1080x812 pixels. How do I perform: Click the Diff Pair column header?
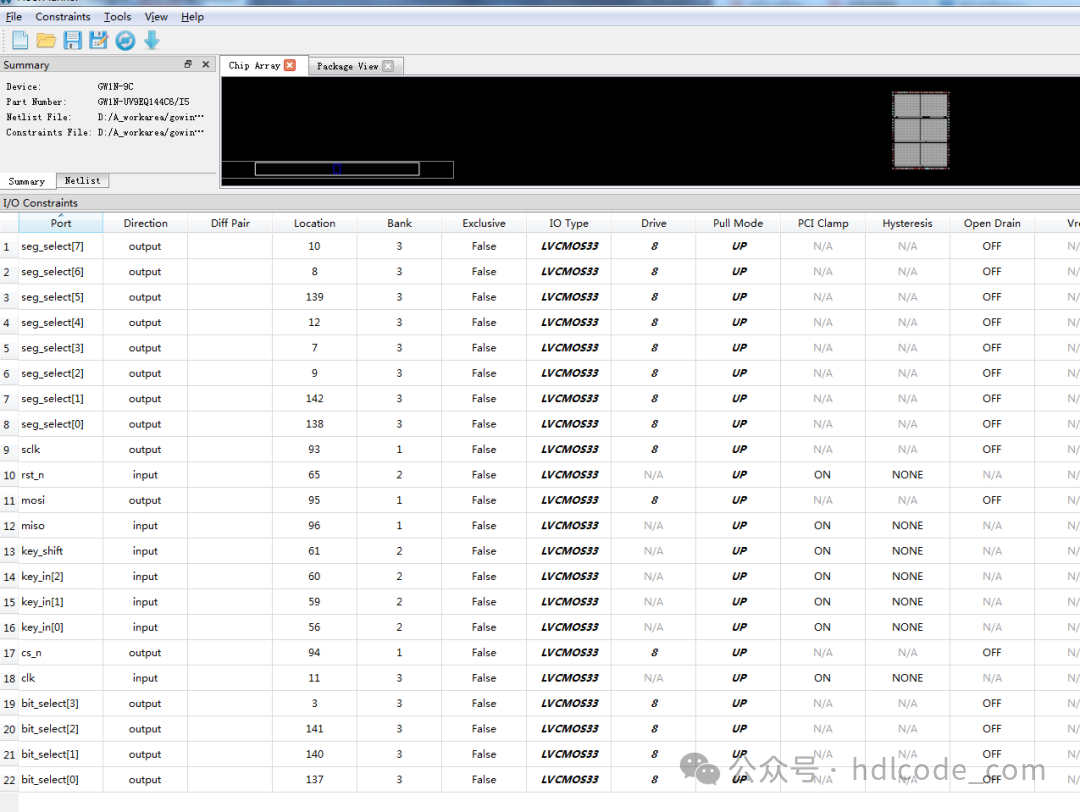click(x=230, y=223)
